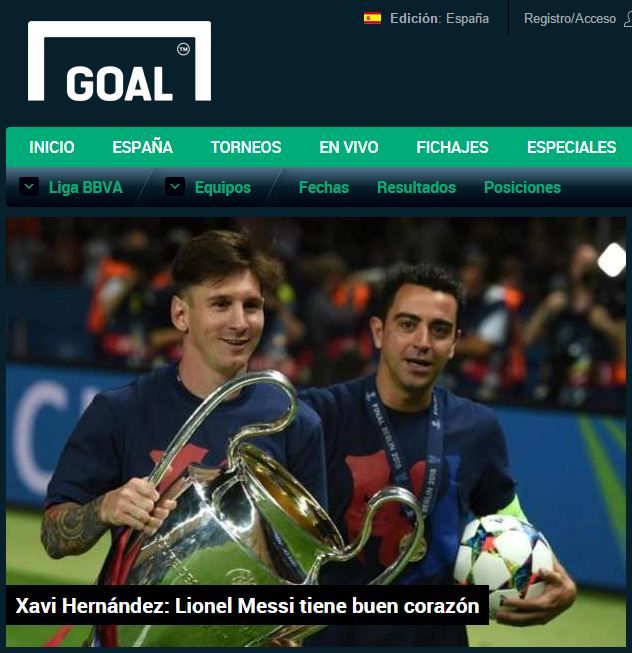Click the featured photo with the trophy
Image resolution: width=632 pixels, height=653 pixels.
pyautogui.click(x=316, y=432)
